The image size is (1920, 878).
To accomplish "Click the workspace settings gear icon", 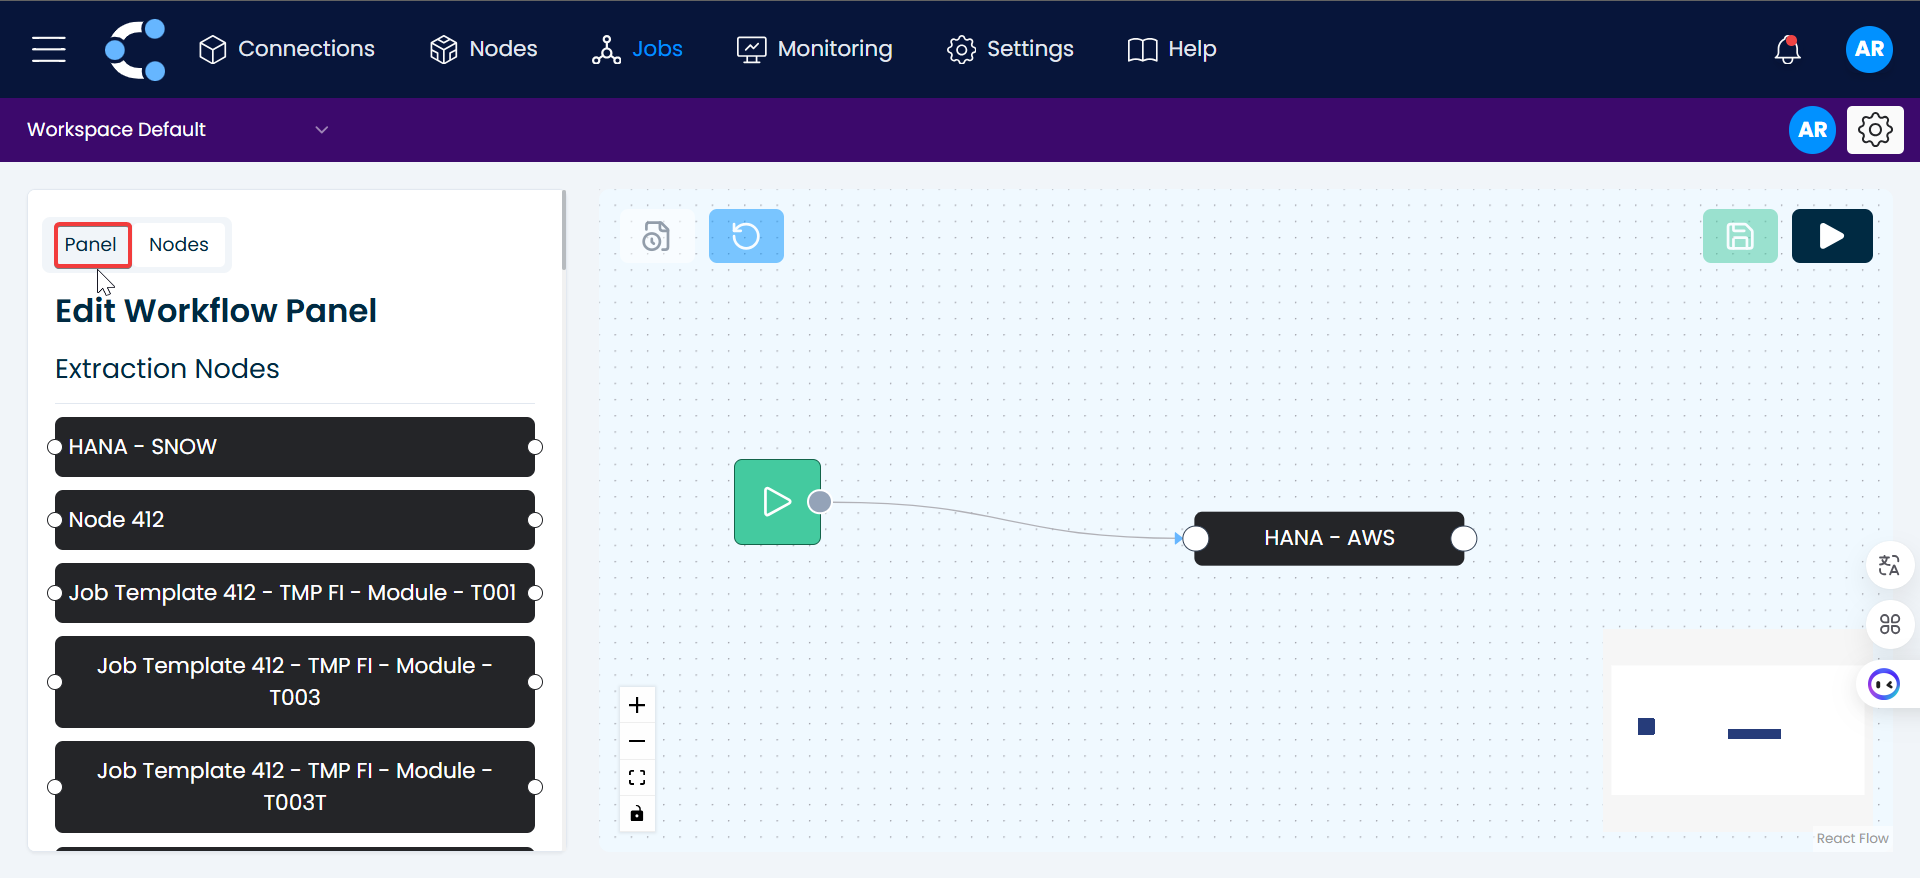I will coord(1874,130).
